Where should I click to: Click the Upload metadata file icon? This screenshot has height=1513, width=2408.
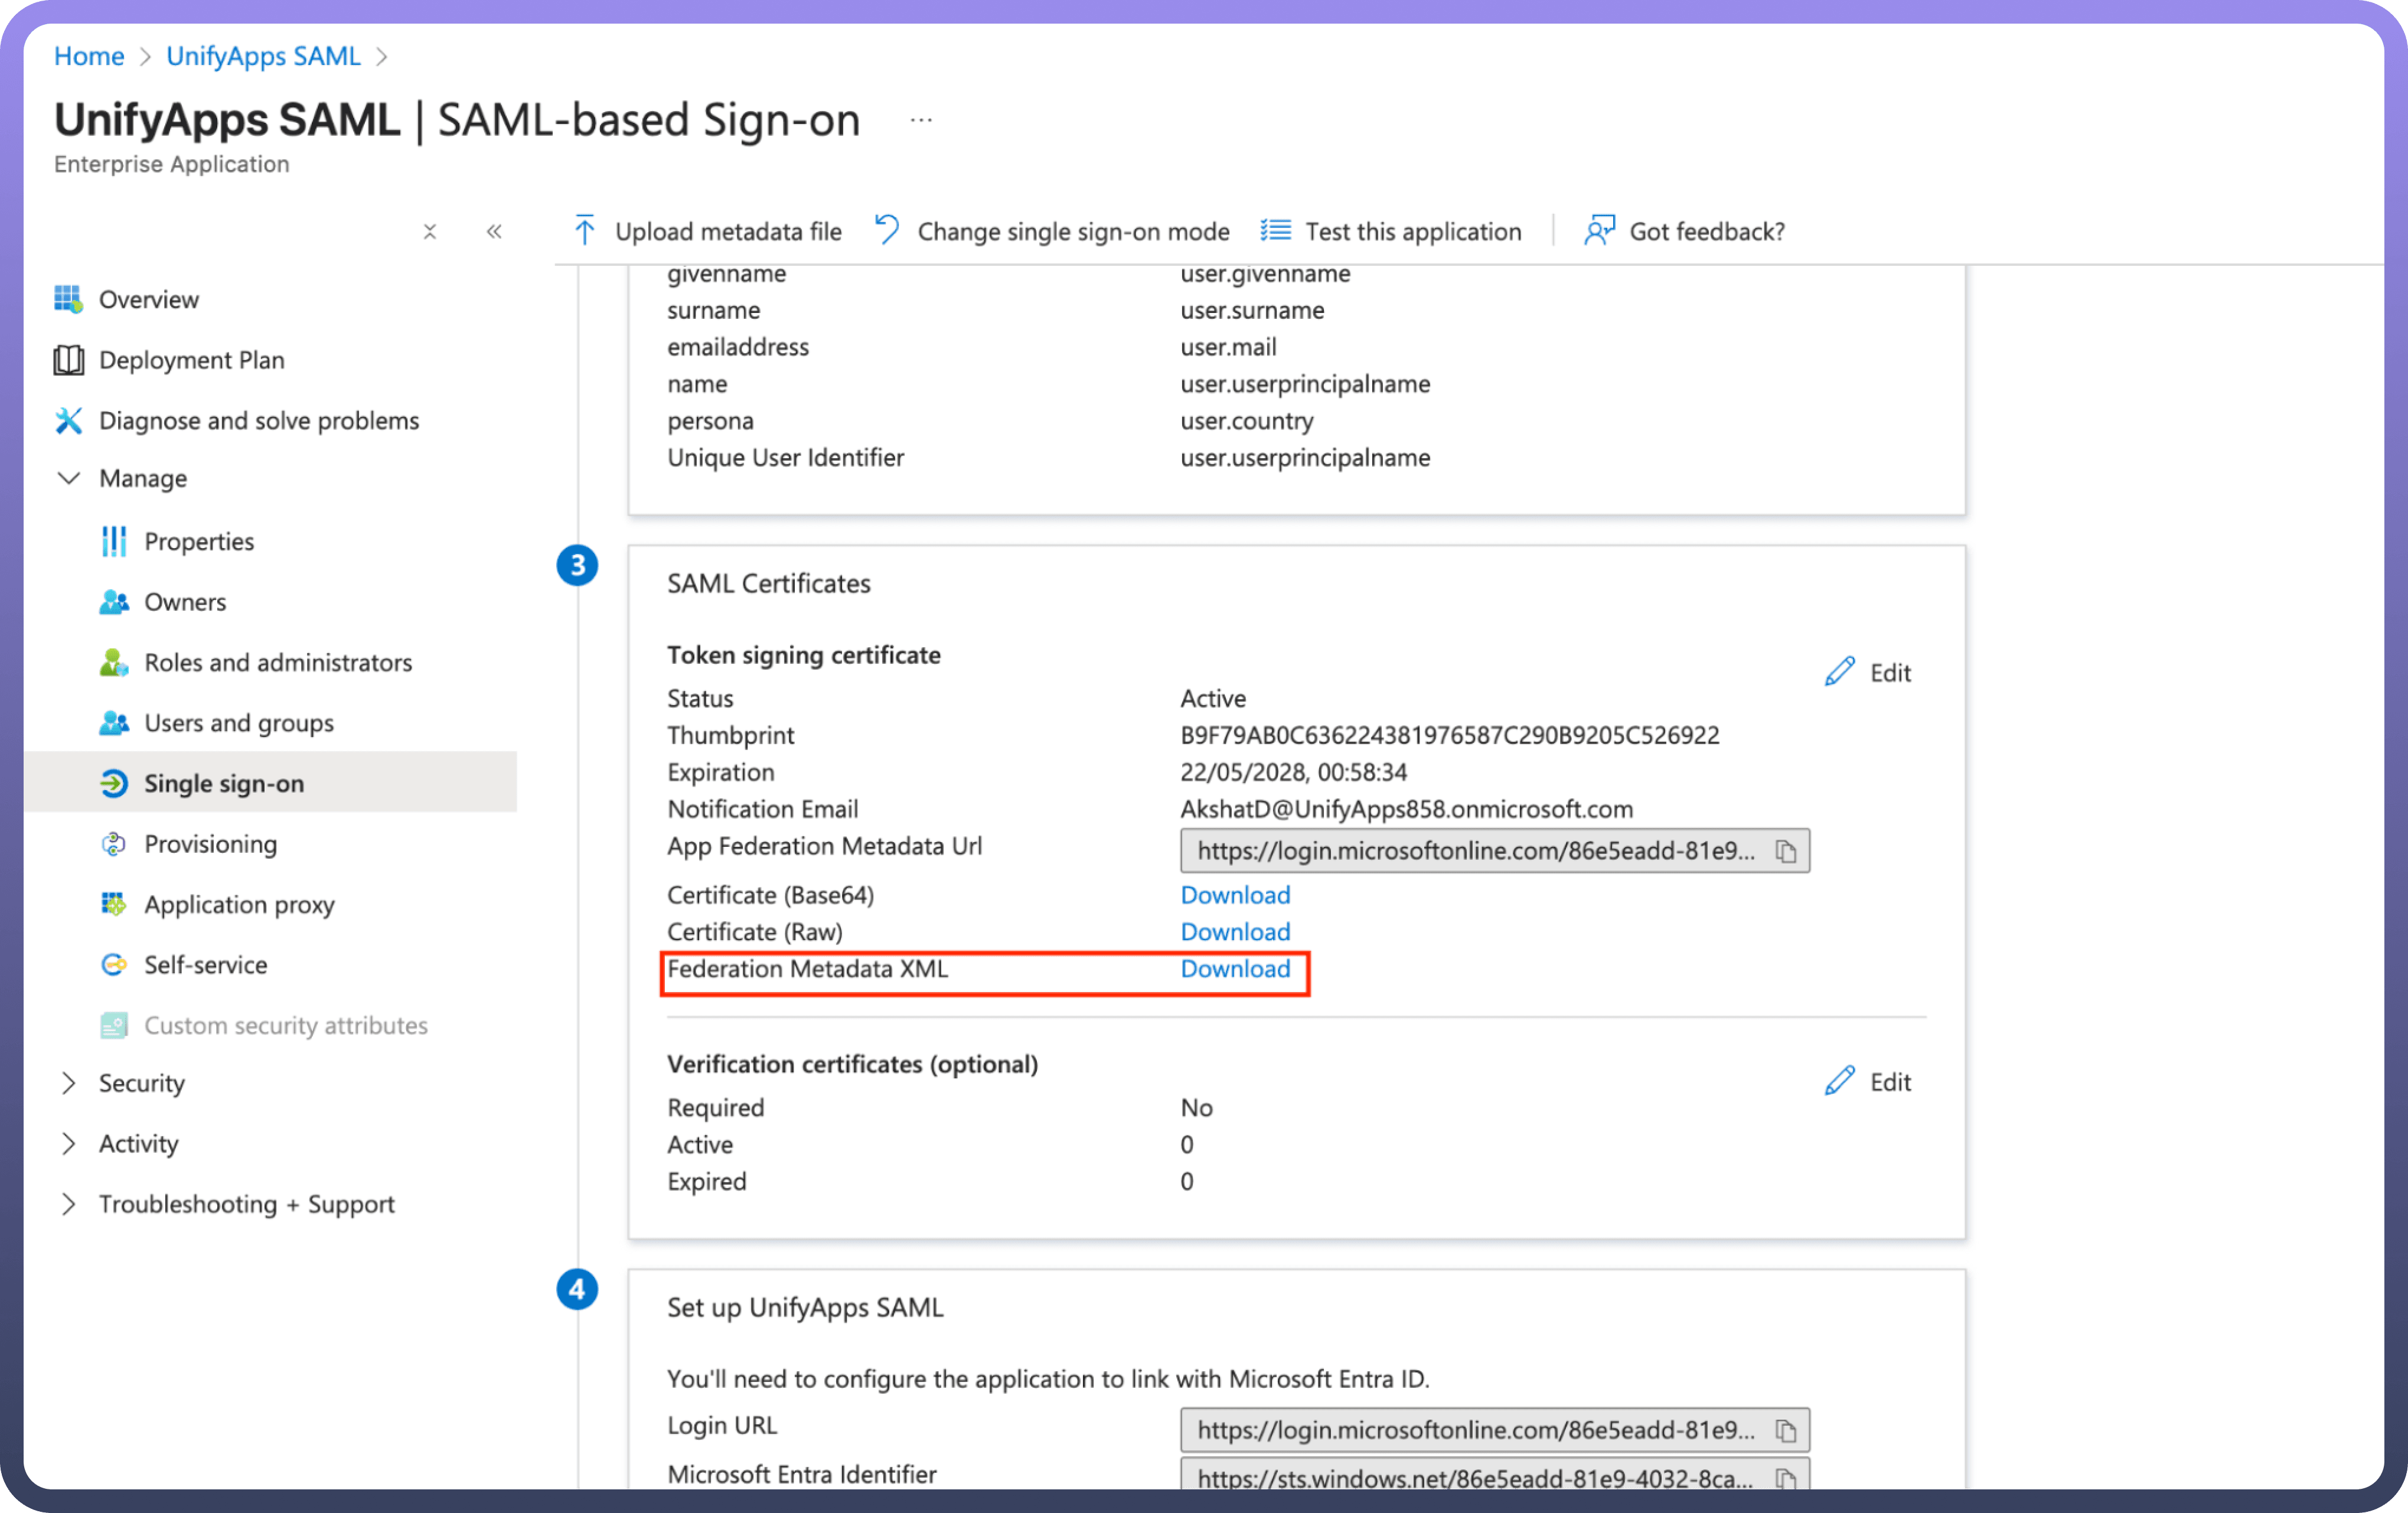(585, 231)
